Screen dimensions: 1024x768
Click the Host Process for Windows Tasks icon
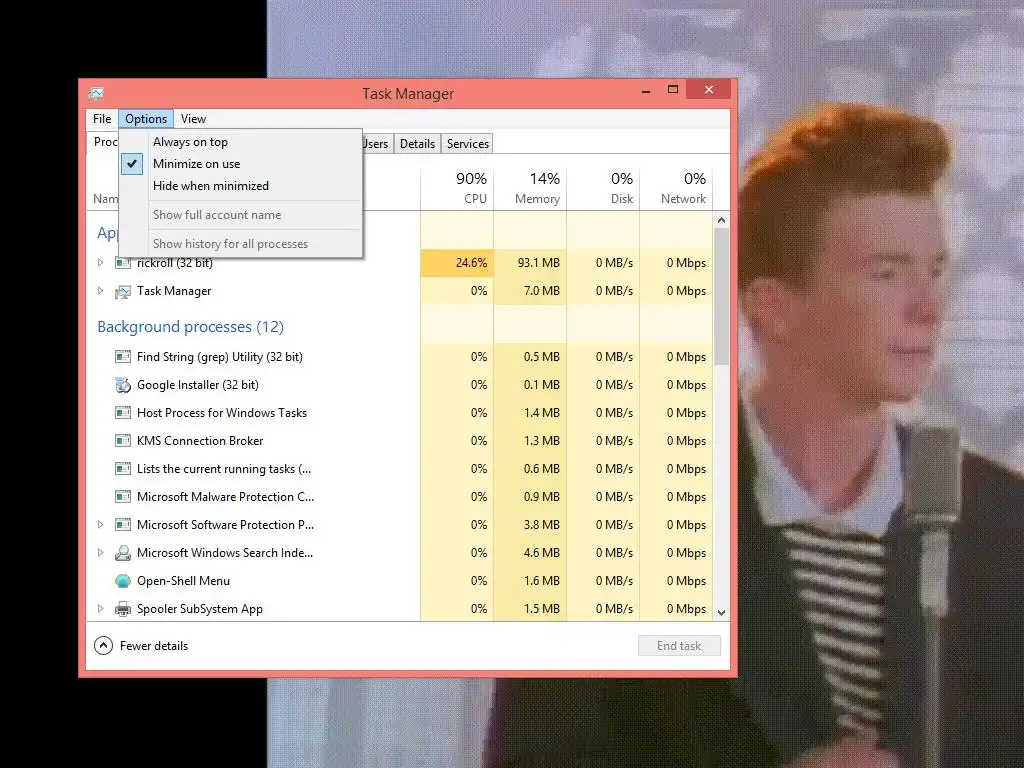coord(123,413)
